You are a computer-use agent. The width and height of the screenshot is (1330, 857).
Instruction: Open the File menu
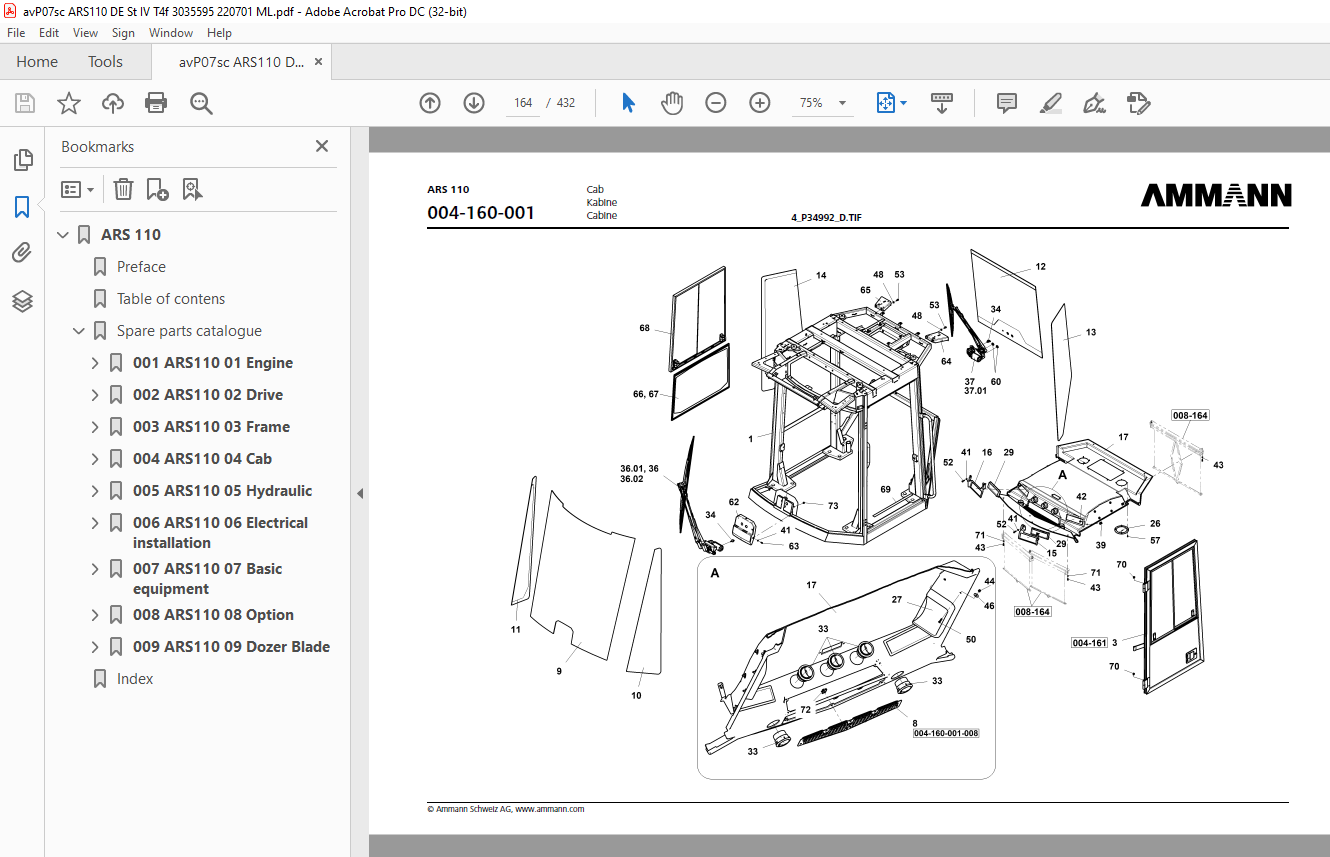[x=16, y=33]
